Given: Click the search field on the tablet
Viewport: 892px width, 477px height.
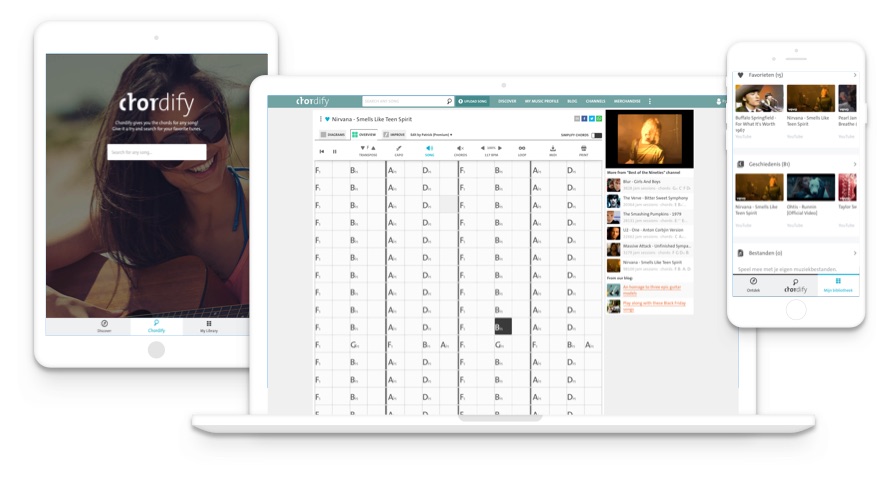Looking at the screenshot, I should pos(156,152).
